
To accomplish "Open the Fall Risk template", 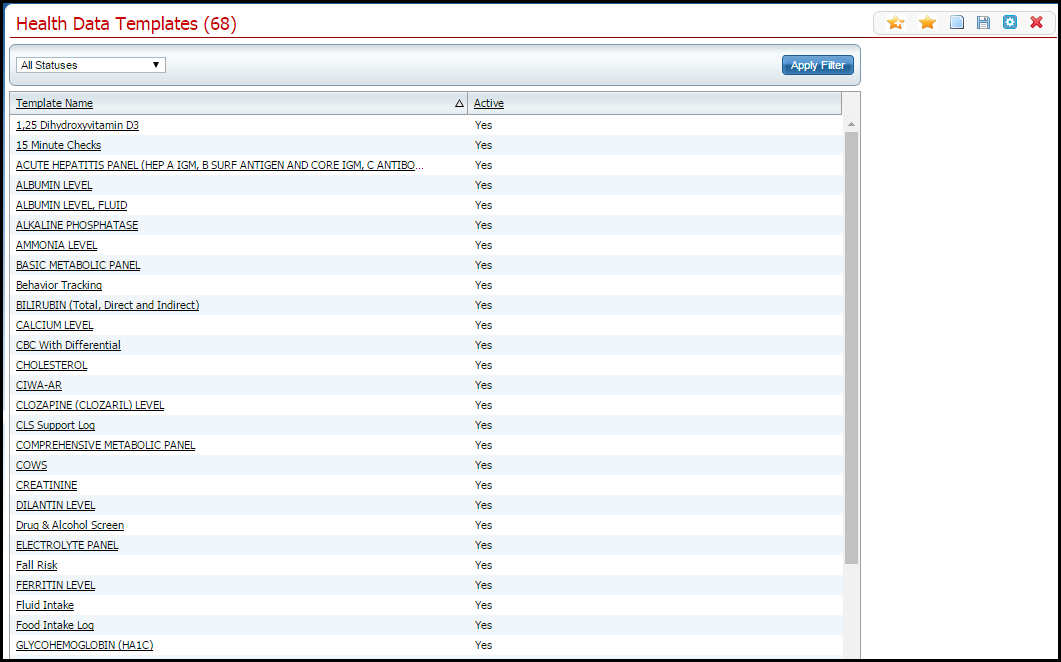I will tap(37, 566).
